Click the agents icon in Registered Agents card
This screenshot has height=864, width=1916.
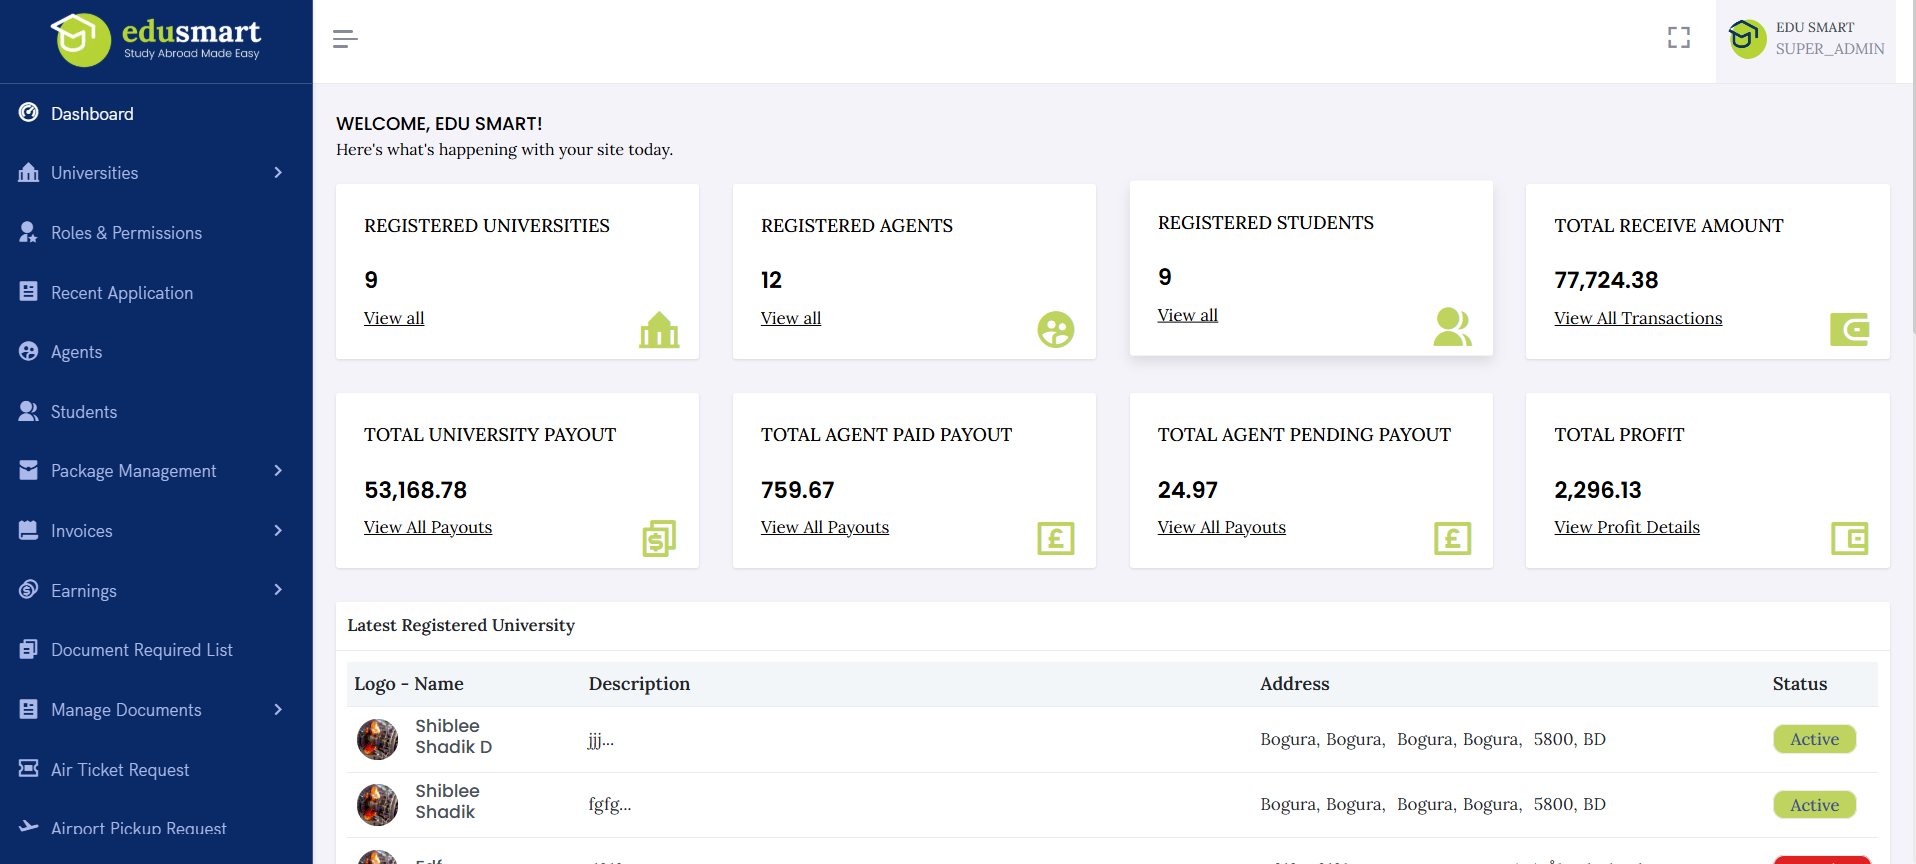[1055, 330]
